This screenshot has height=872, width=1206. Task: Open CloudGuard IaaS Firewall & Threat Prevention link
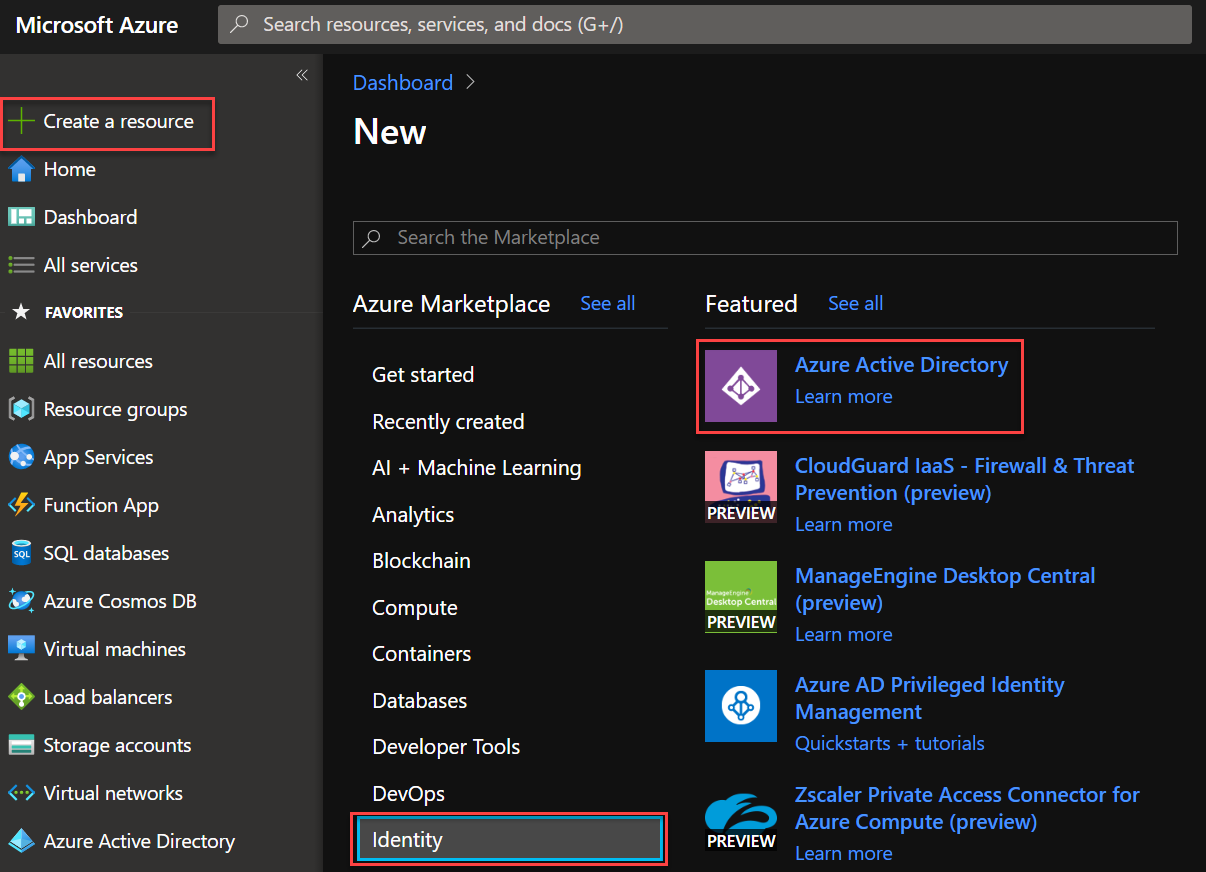(965, 479)
